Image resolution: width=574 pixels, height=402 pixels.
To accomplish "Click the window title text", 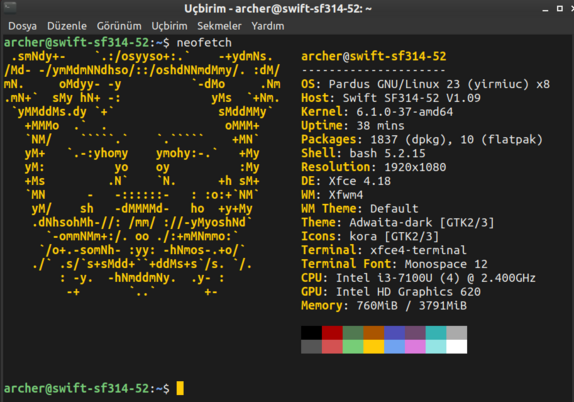I will pos(278,8).
